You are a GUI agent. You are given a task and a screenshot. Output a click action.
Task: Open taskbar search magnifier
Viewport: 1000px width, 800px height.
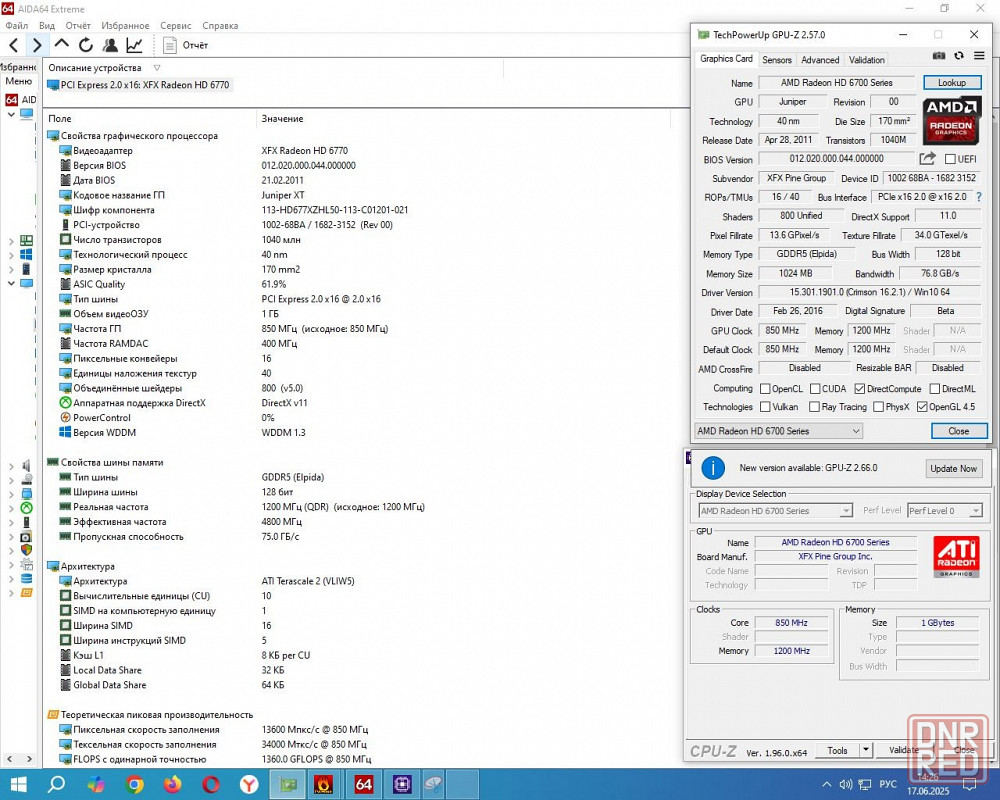pos(56,784)
